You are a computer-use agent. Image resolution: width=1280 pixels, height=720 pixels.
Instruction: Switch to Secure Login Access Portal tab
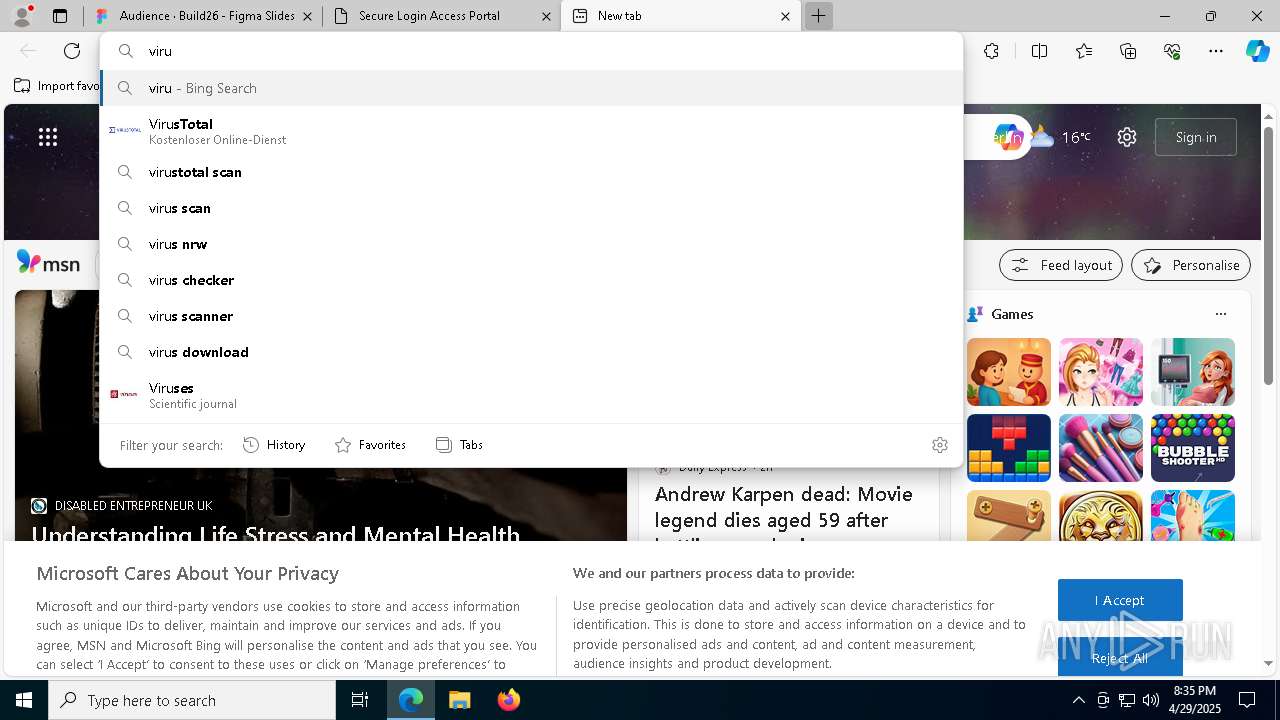441,16
